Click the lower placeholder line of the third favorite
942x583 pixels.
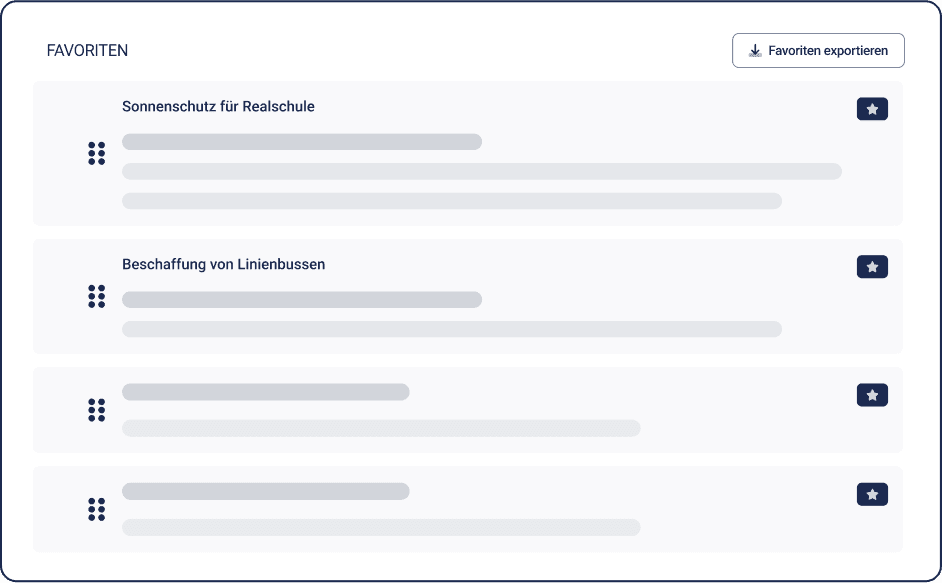click(380, 428)
